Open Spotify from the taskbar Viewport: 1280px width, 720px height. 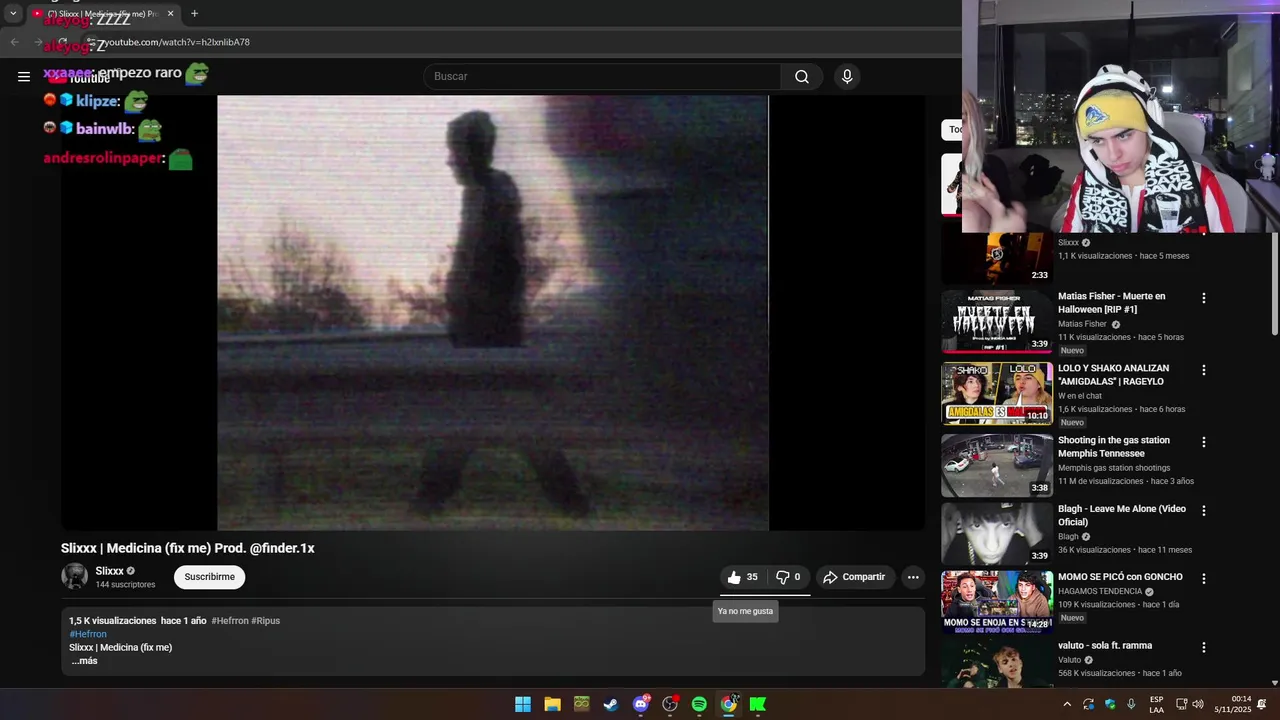699,705
